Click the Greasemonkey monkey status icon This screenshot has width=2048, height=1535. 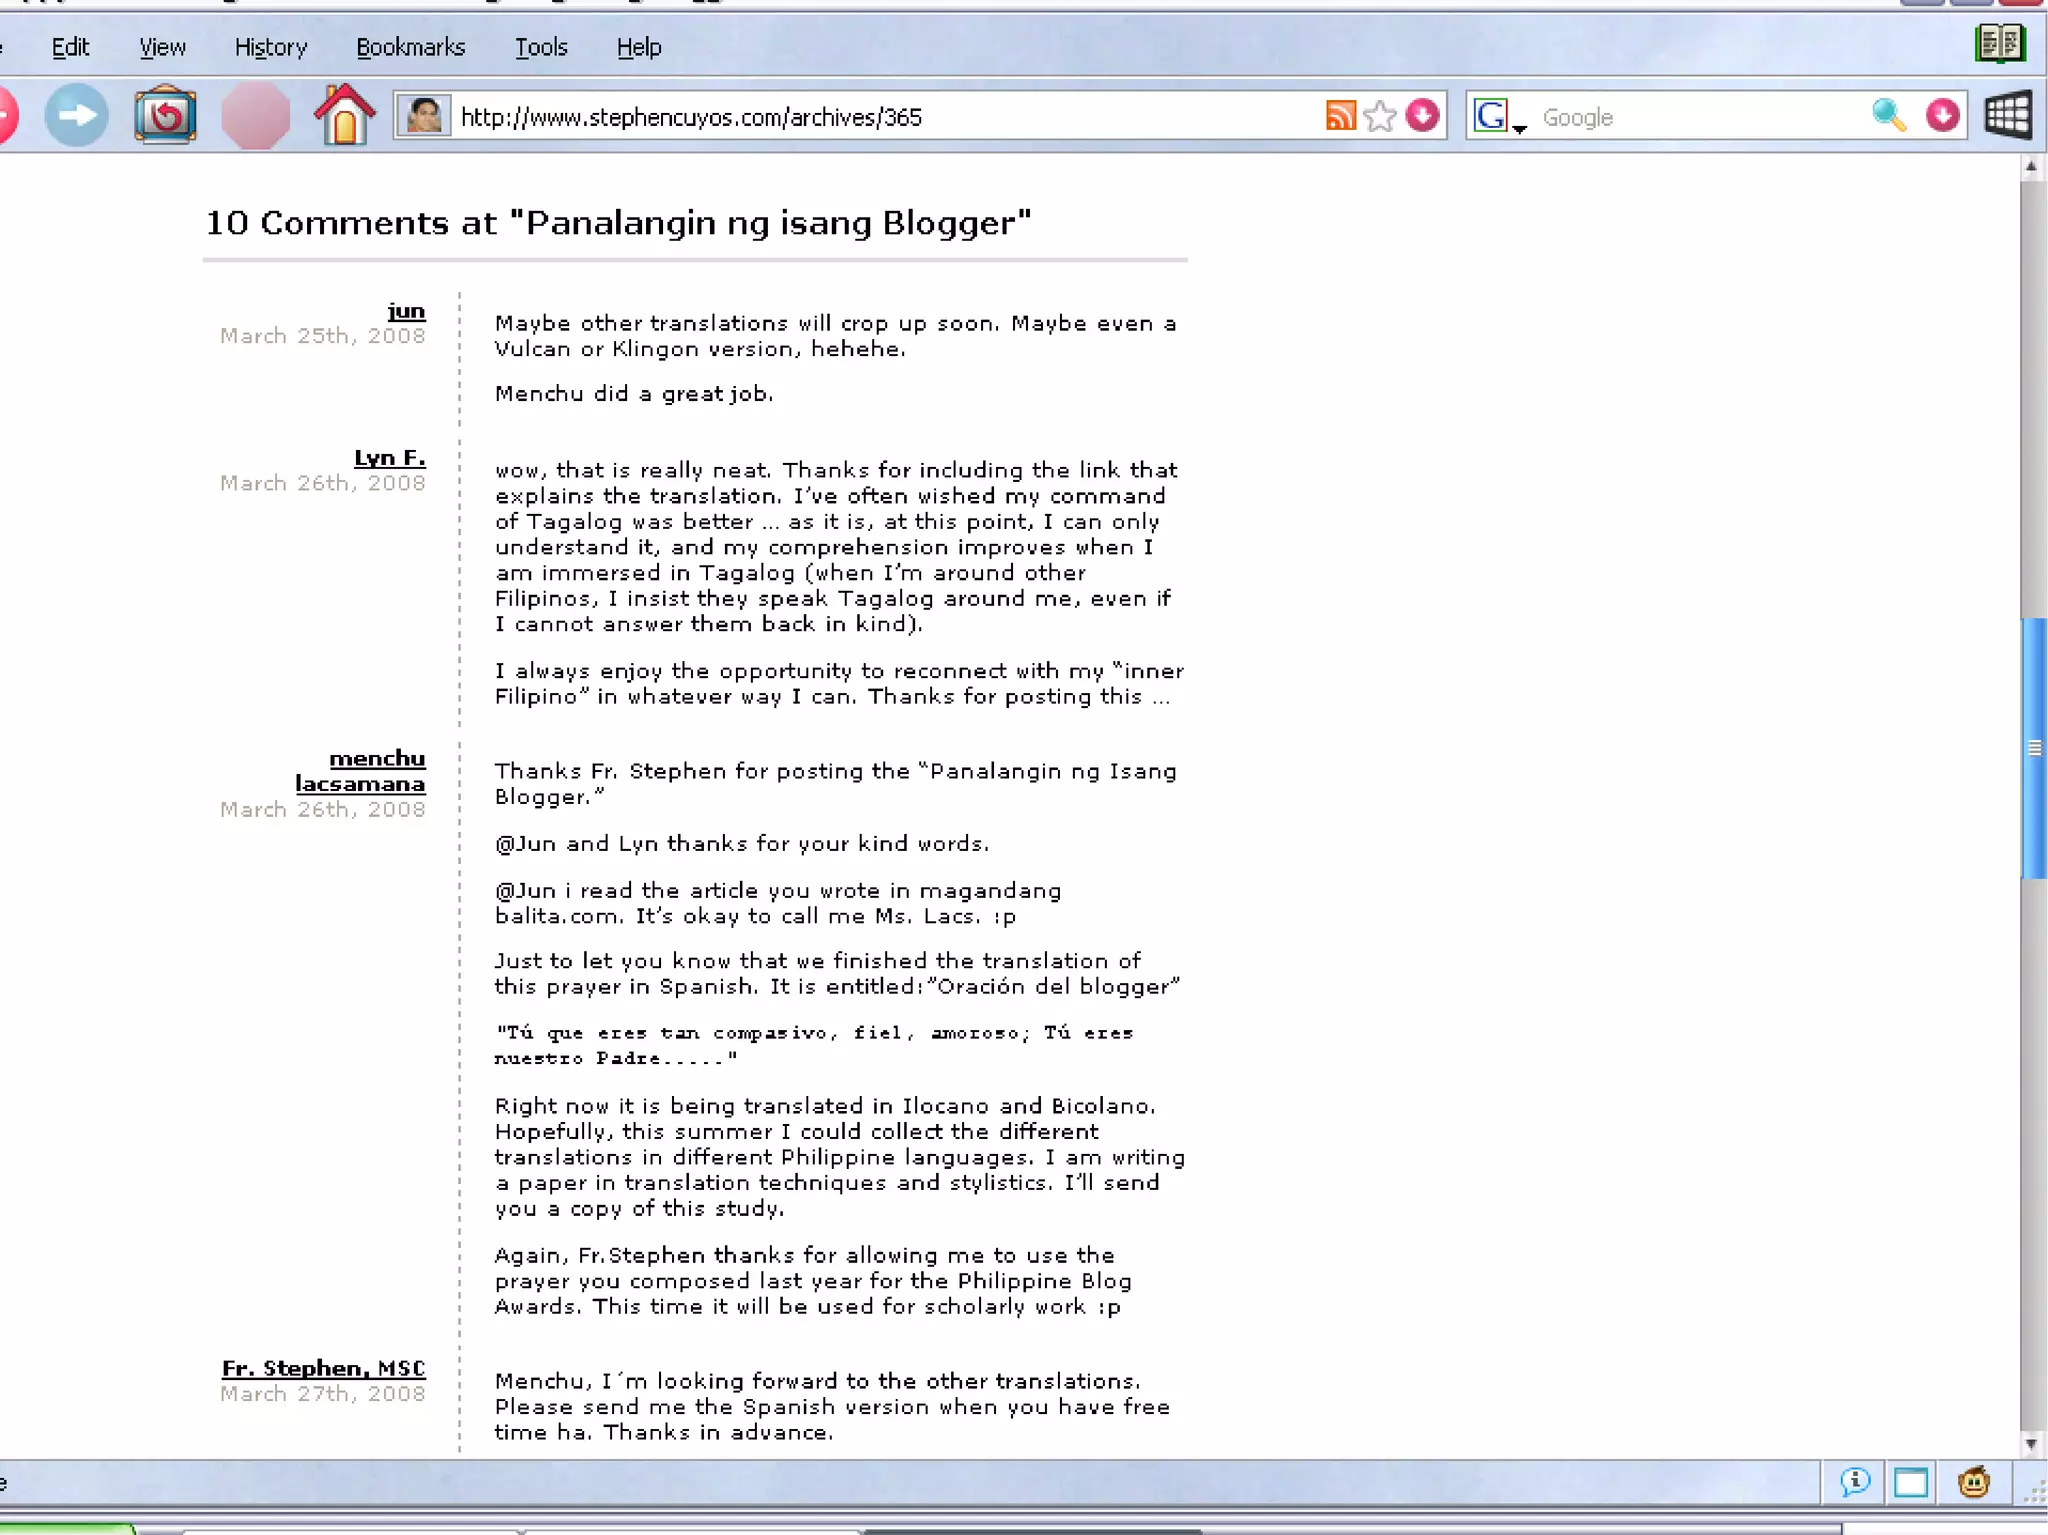1973,1482
